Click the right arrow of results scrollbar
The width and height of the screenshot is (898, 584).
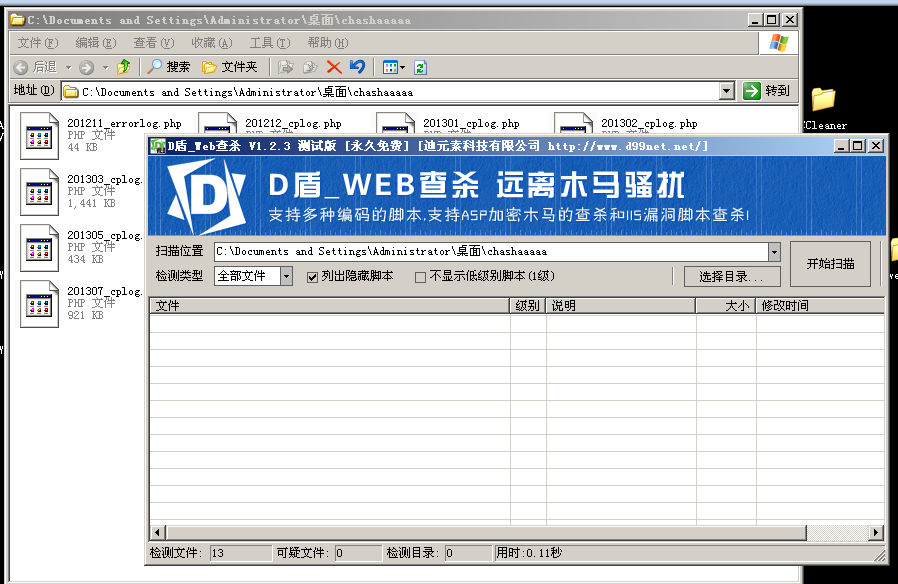click(876, 532)
